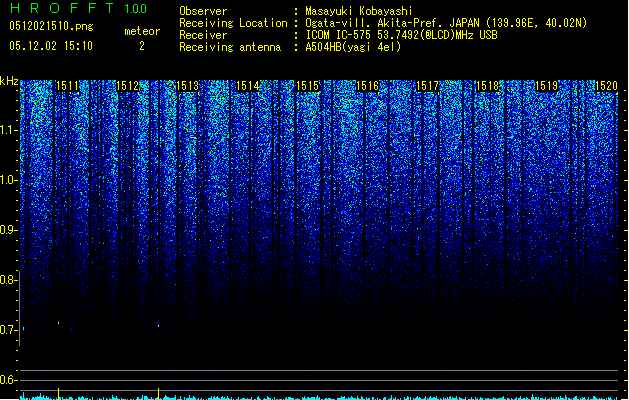
Task: Click the 1515 time marker label
Action: (307, 86)
